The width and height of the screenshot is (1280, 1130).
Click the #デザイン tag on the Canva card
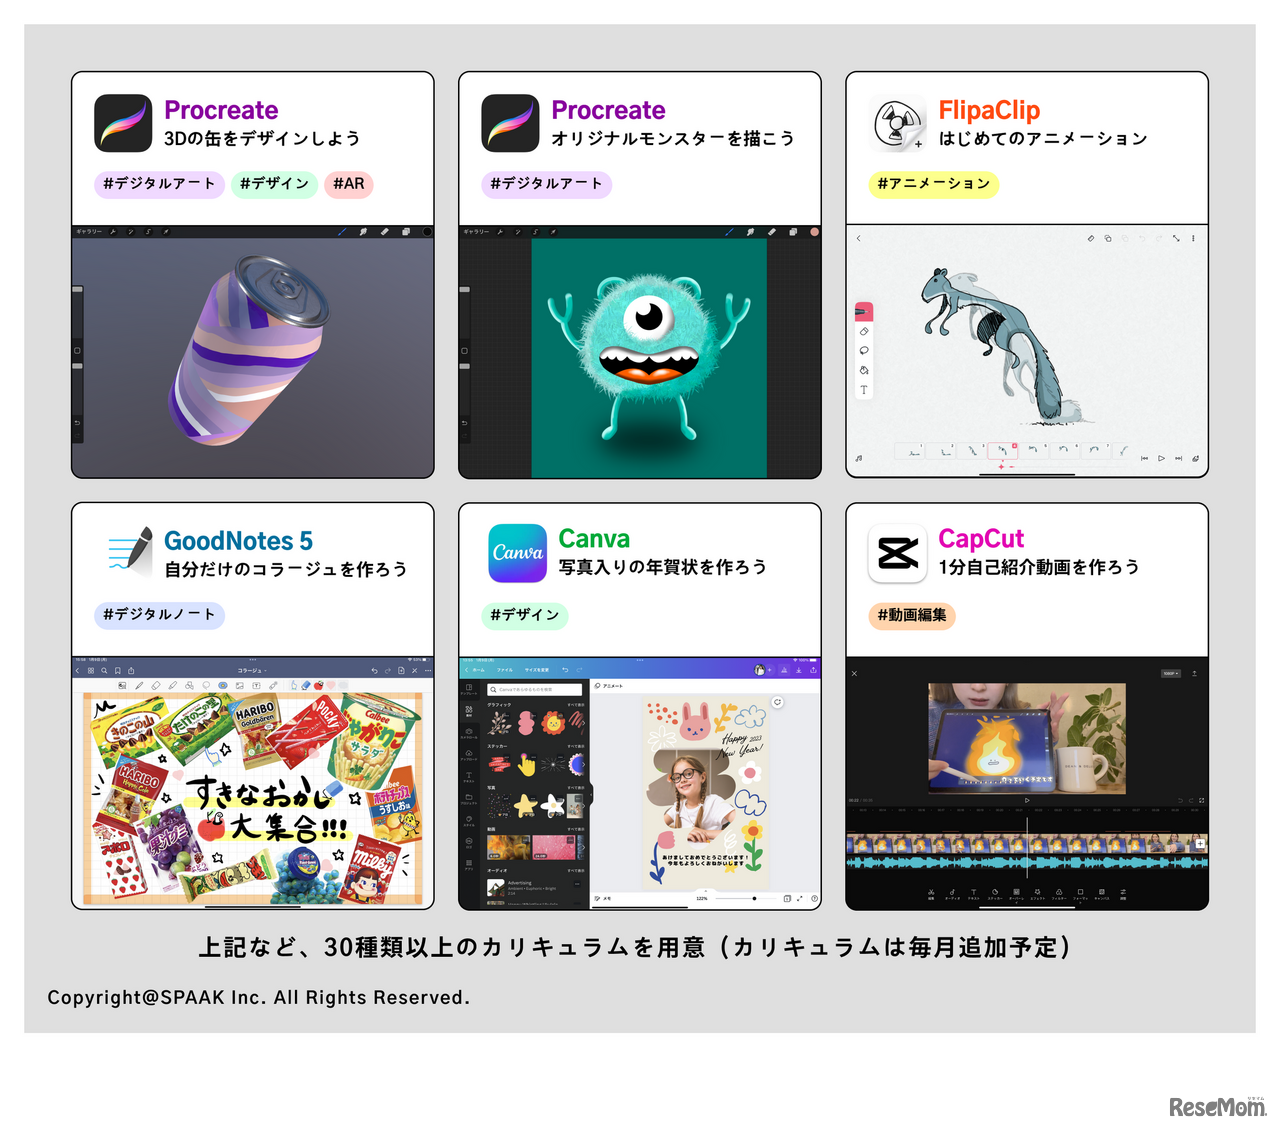point(525,615)
